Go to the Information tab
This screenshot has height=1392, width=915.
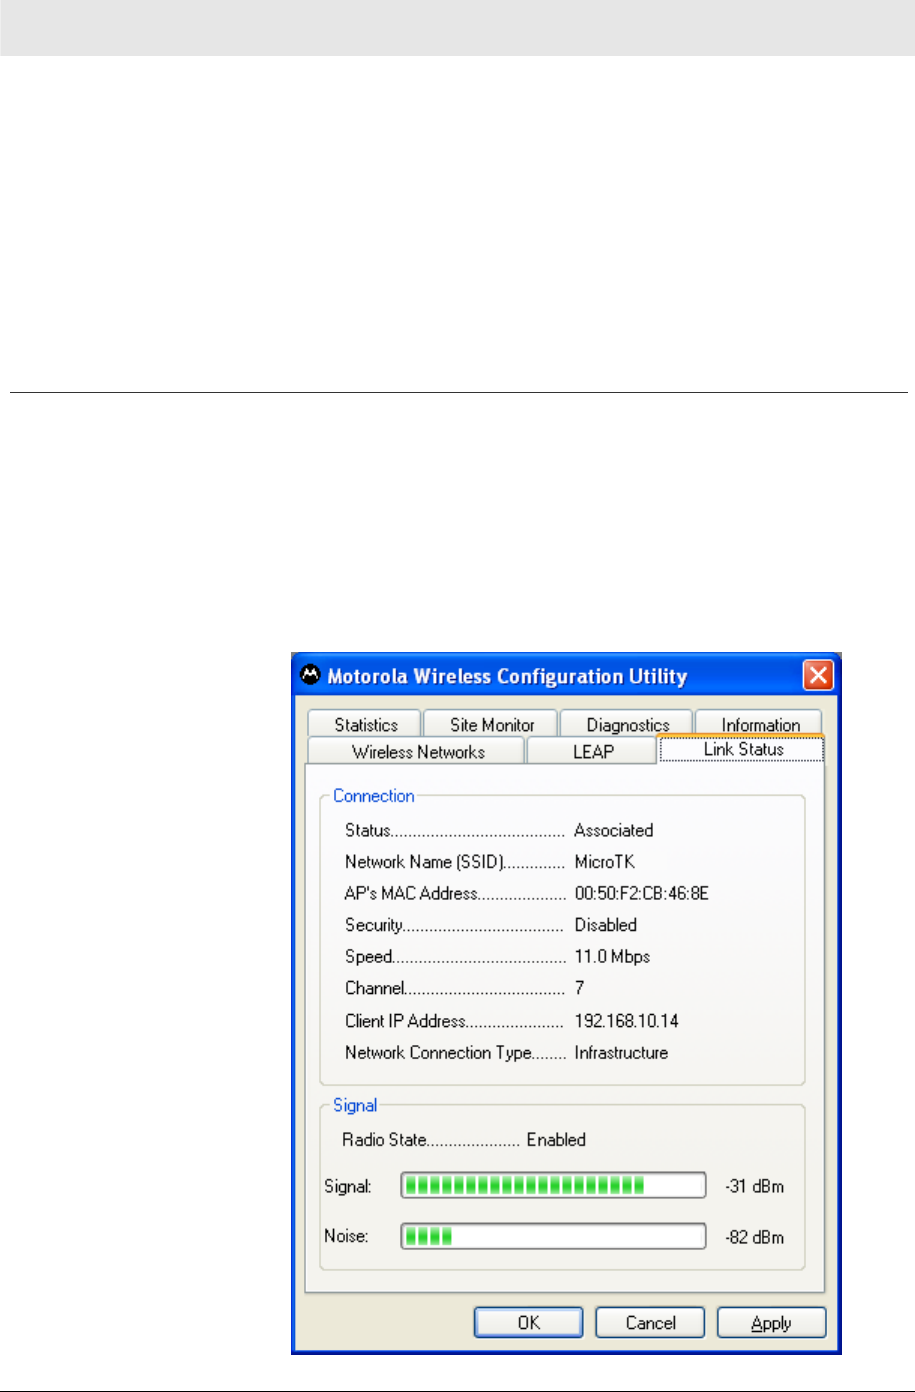tap(760, 724)
